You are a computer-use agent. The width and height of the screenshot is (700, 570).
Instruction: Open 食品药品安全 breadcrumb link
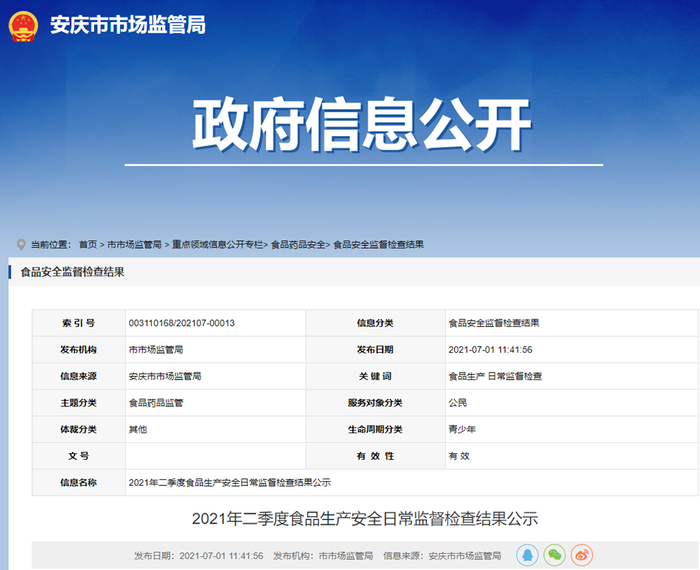pyautogui.click(x=298, y=245)
